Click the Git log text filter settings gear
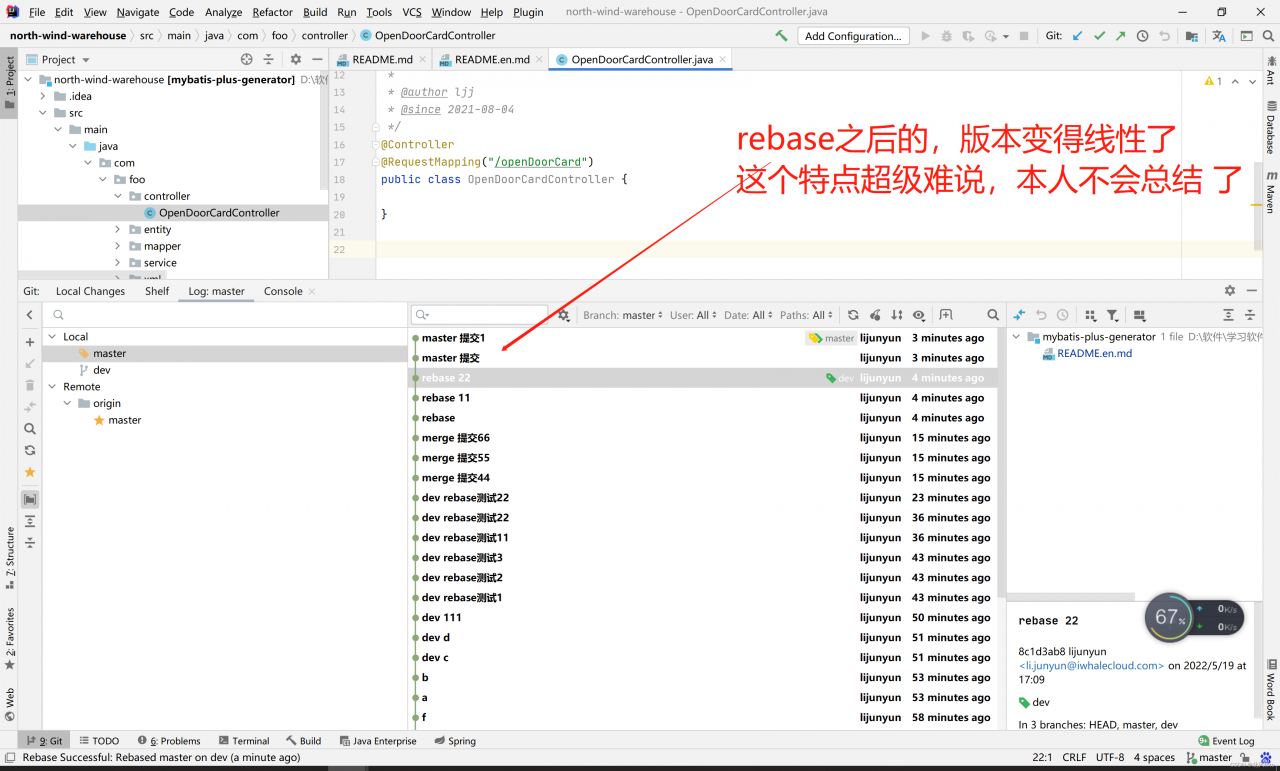This screenshot has width=1280, height=771. click(x=564, y=315)
